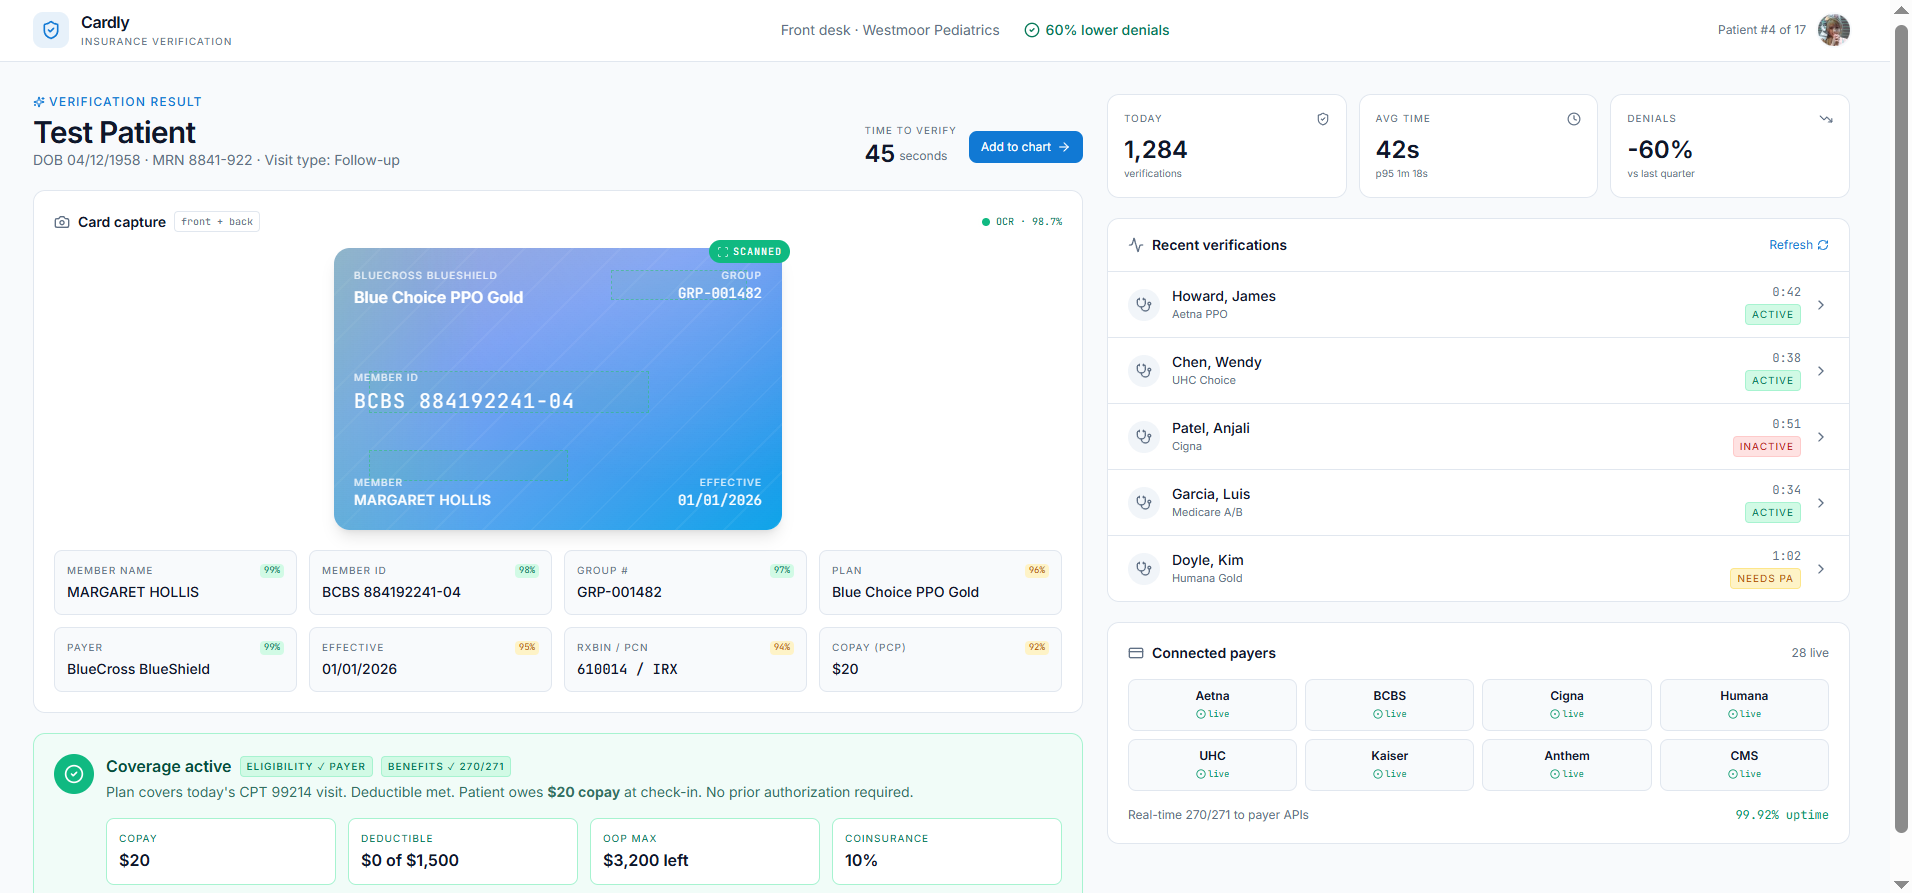1912x893 pixels.
Task: Select the front + back capture tag
Action: (217, 222)
